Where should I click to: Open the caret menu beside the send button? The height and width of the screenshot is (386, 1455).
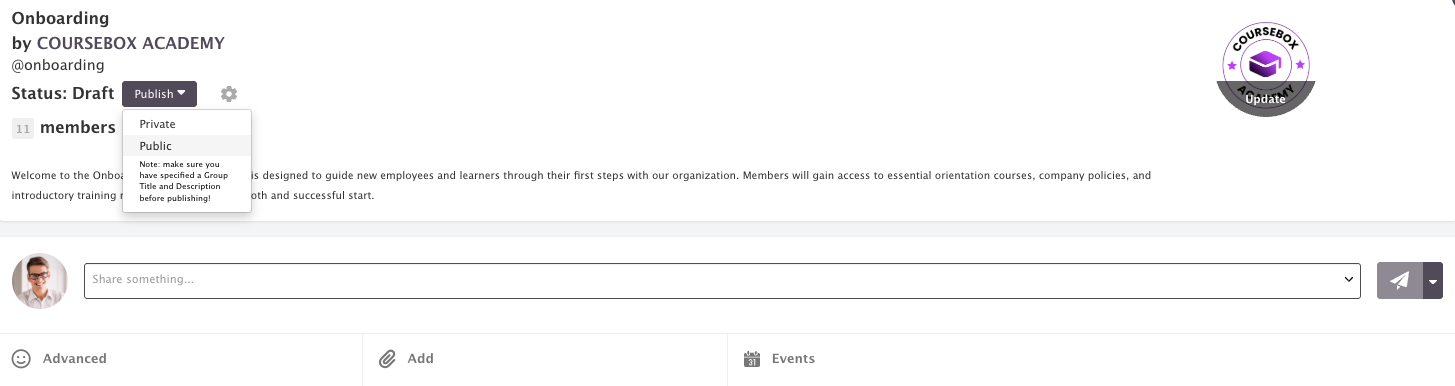pos(1433,281)
